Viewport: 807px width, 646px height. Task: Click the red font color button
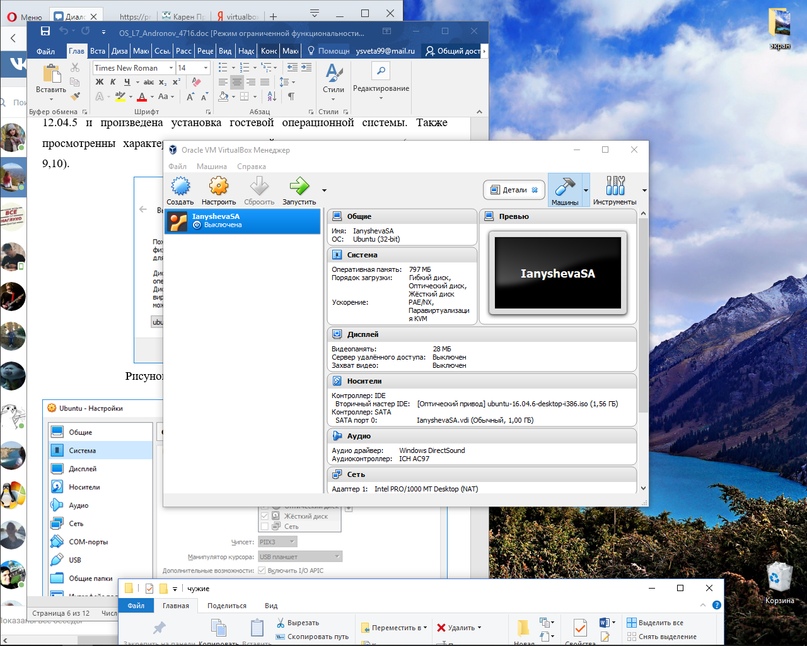143,97
